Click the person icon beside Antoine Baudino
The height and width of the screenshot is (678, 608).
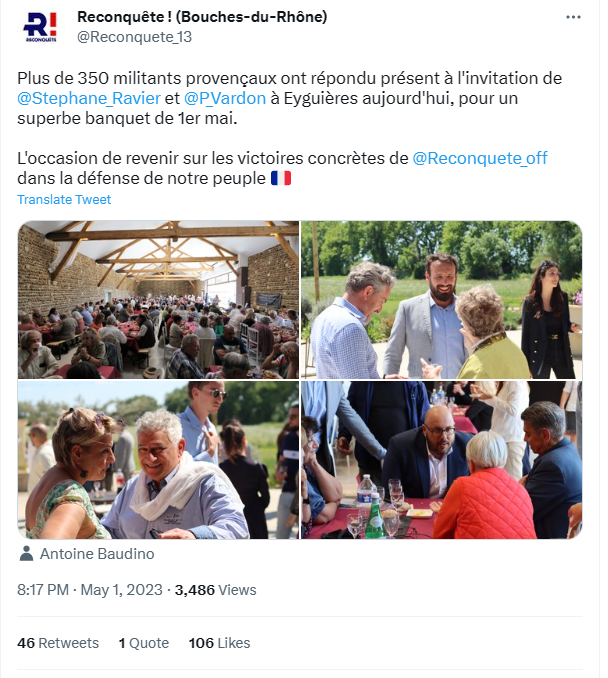[26, 554]
